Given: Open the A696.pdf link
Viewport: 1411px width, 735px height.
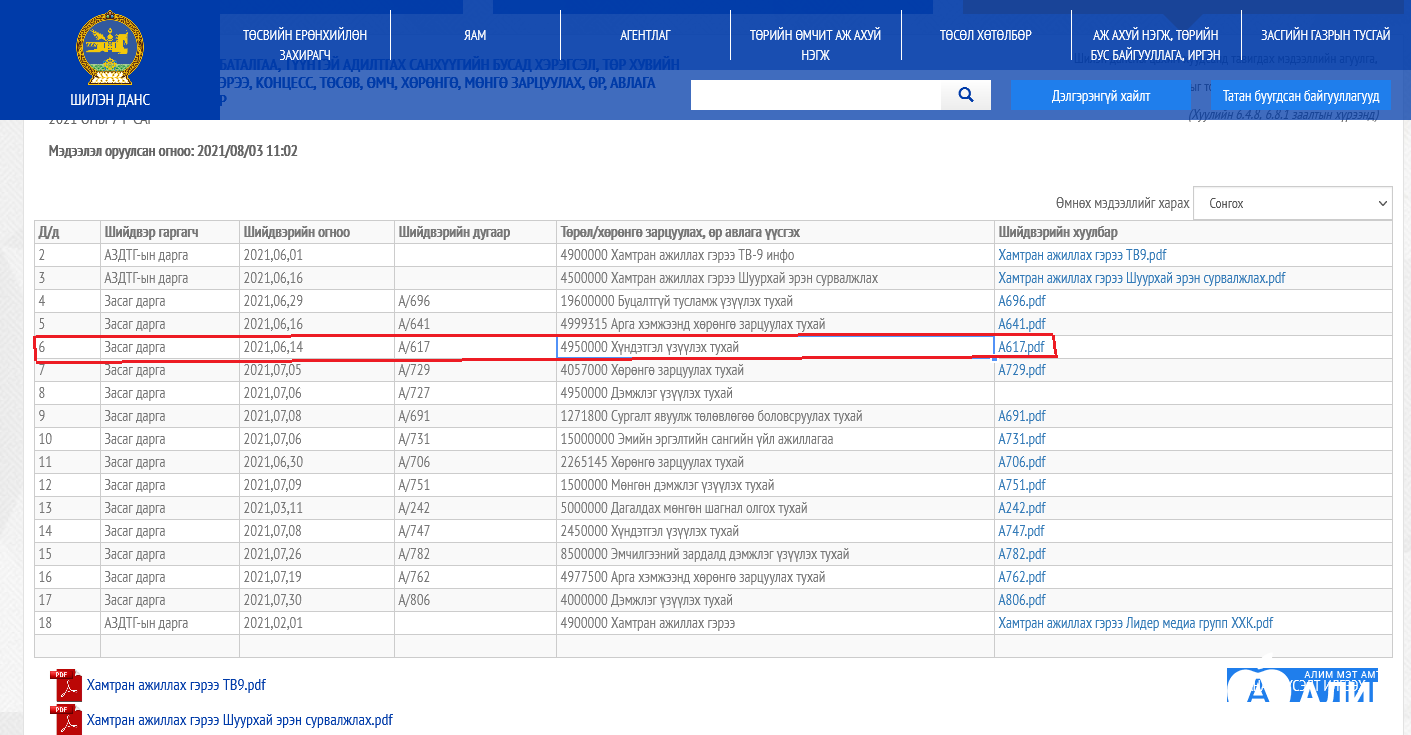Looking at the screenshot, I should click(x=1021, y=301).
